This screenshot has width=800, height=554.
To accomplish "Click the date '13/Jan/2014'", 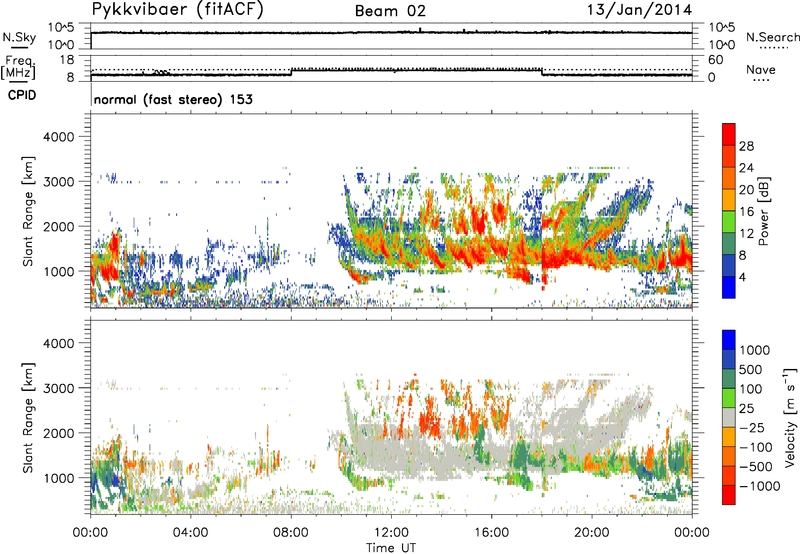I will click(640, 10).
